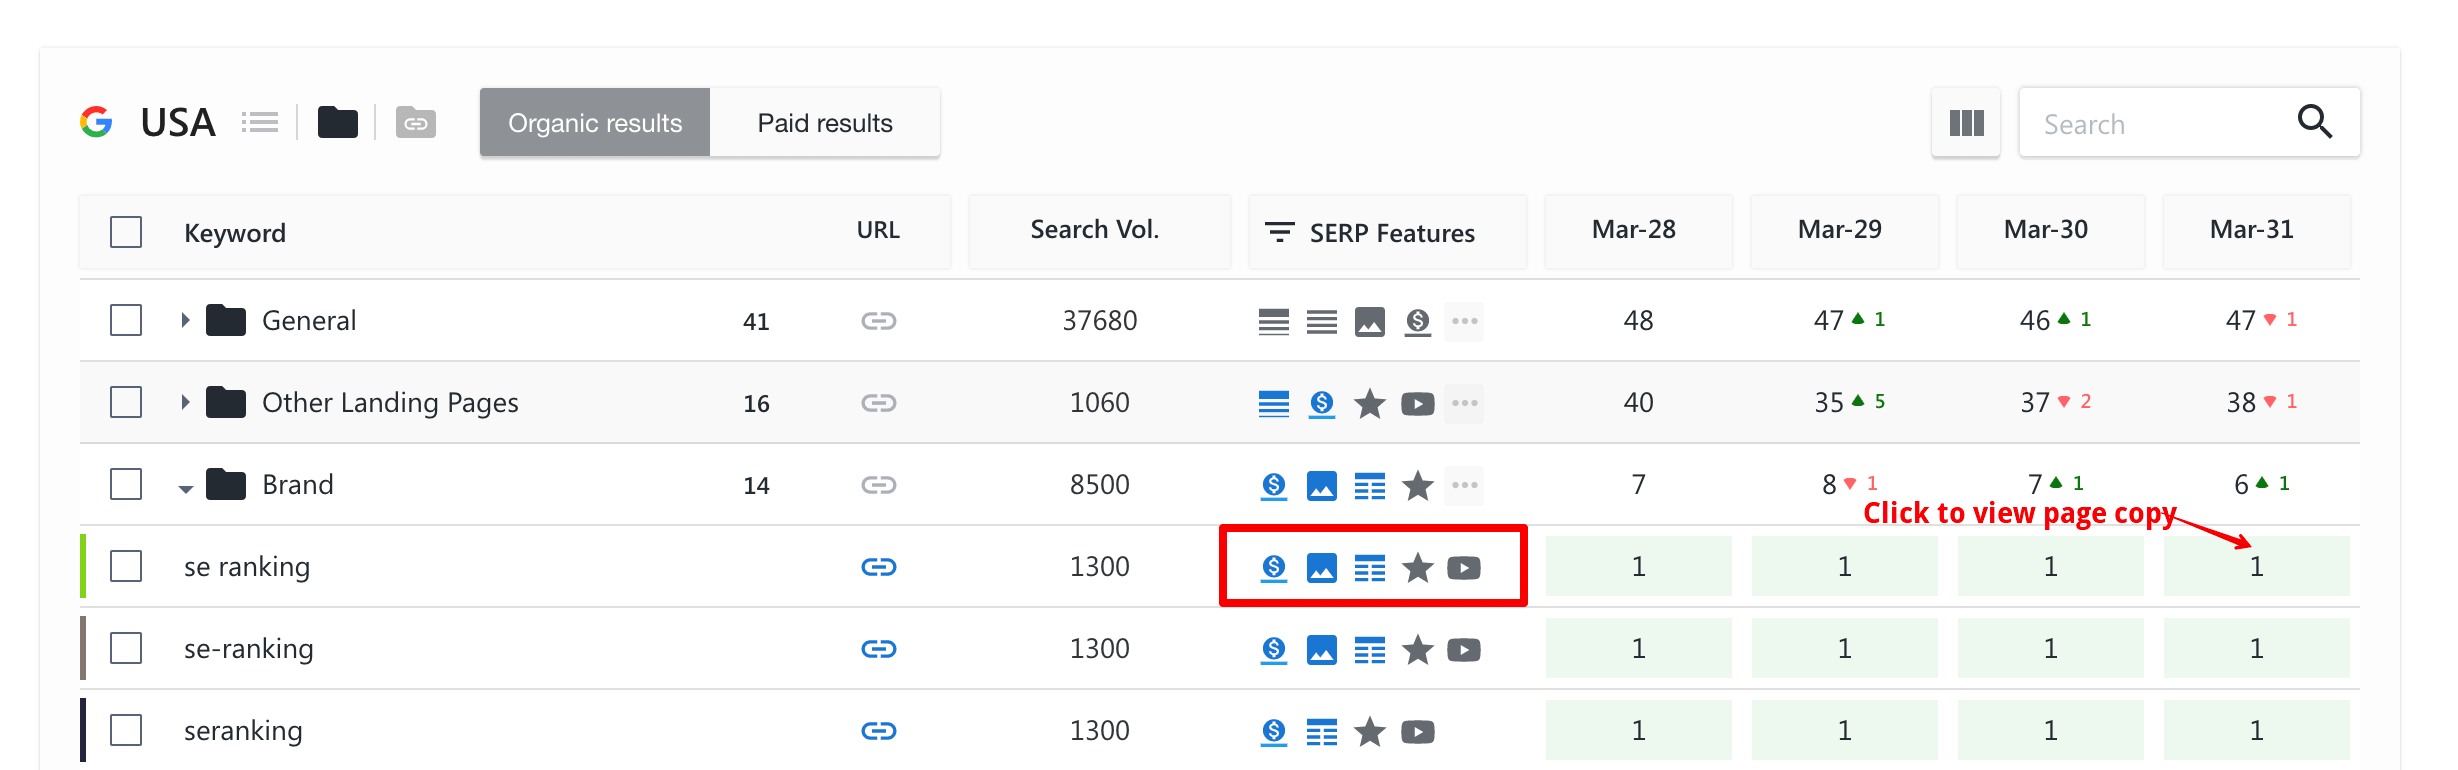Select the se-ranking keyword checkbox

(x=126, y=648)
